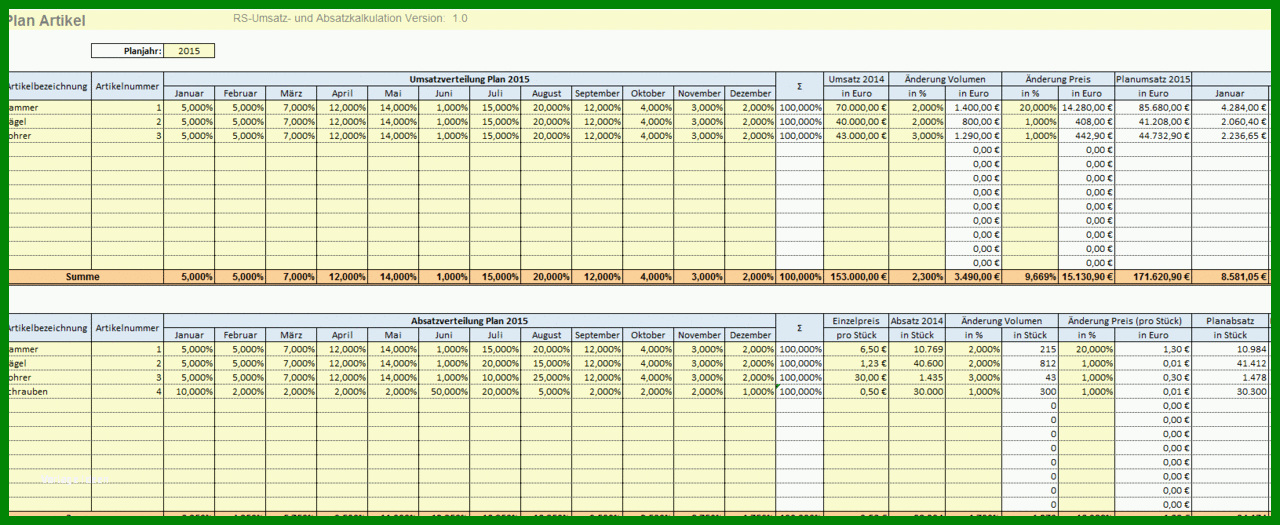The width and height of the screenshot is (1280, 525).
Task: Select the 'in Stück' change value 300
Action: pos(1030,391)
